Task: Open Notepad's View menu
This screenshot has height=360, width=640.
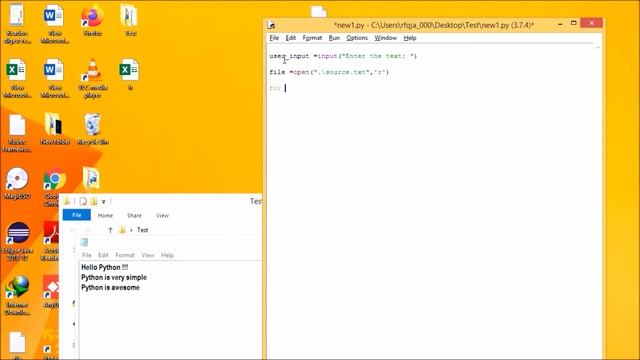Action: [148, 255]
